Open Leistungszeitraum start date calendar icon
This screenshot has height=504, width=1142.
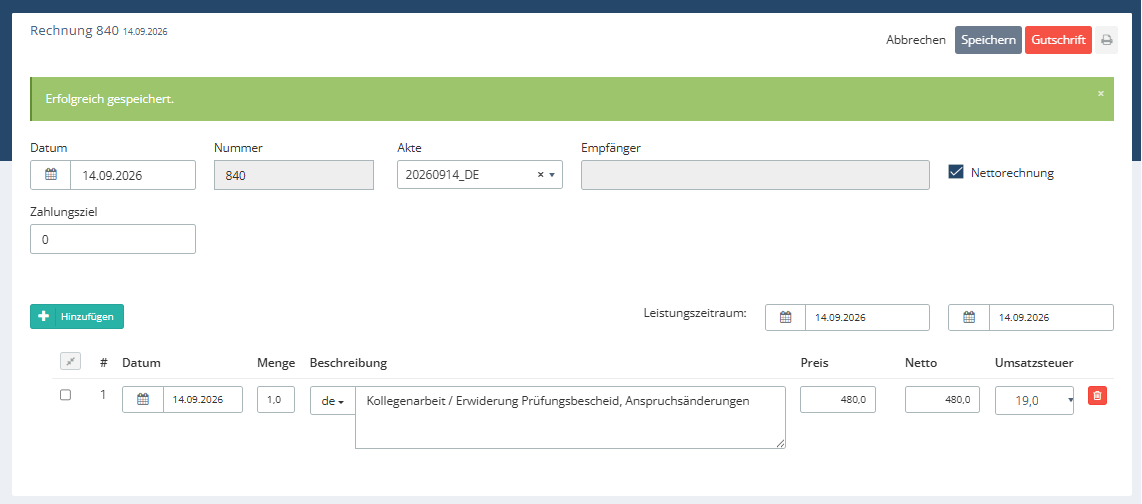(785, 318)
